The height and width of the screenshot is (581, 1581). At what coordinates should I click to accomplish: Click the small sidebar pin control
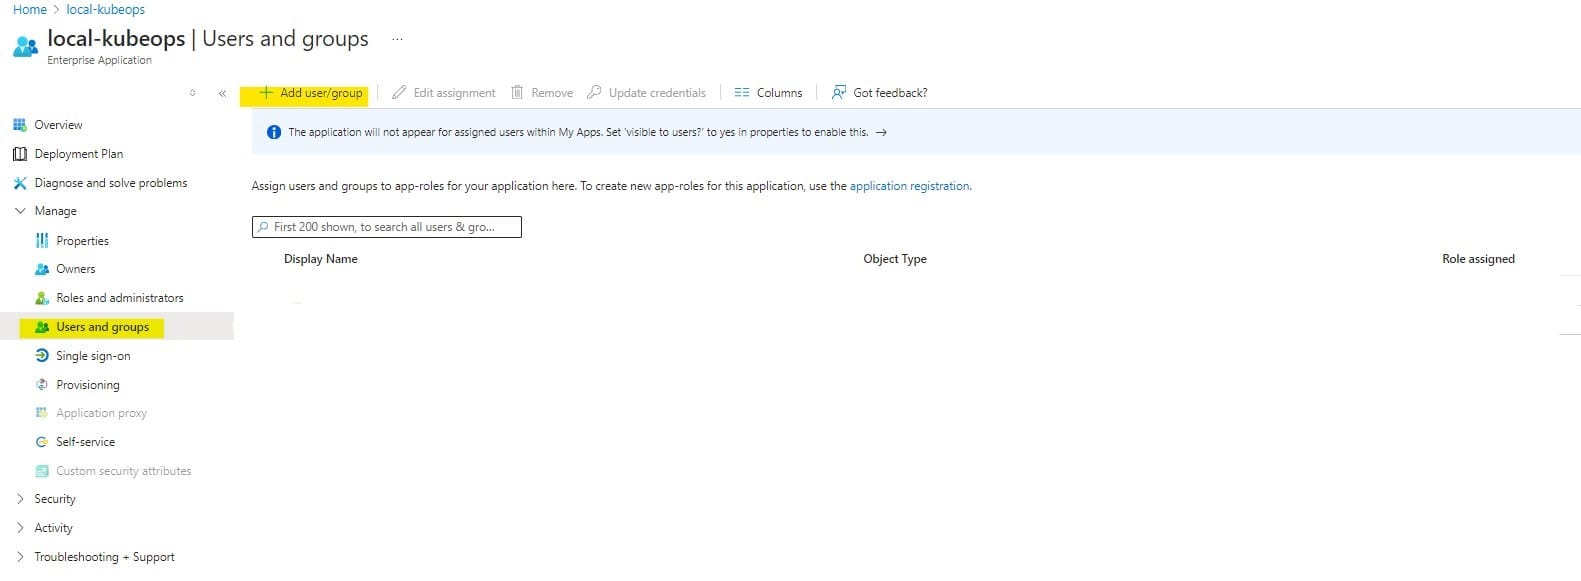[193, 93]
